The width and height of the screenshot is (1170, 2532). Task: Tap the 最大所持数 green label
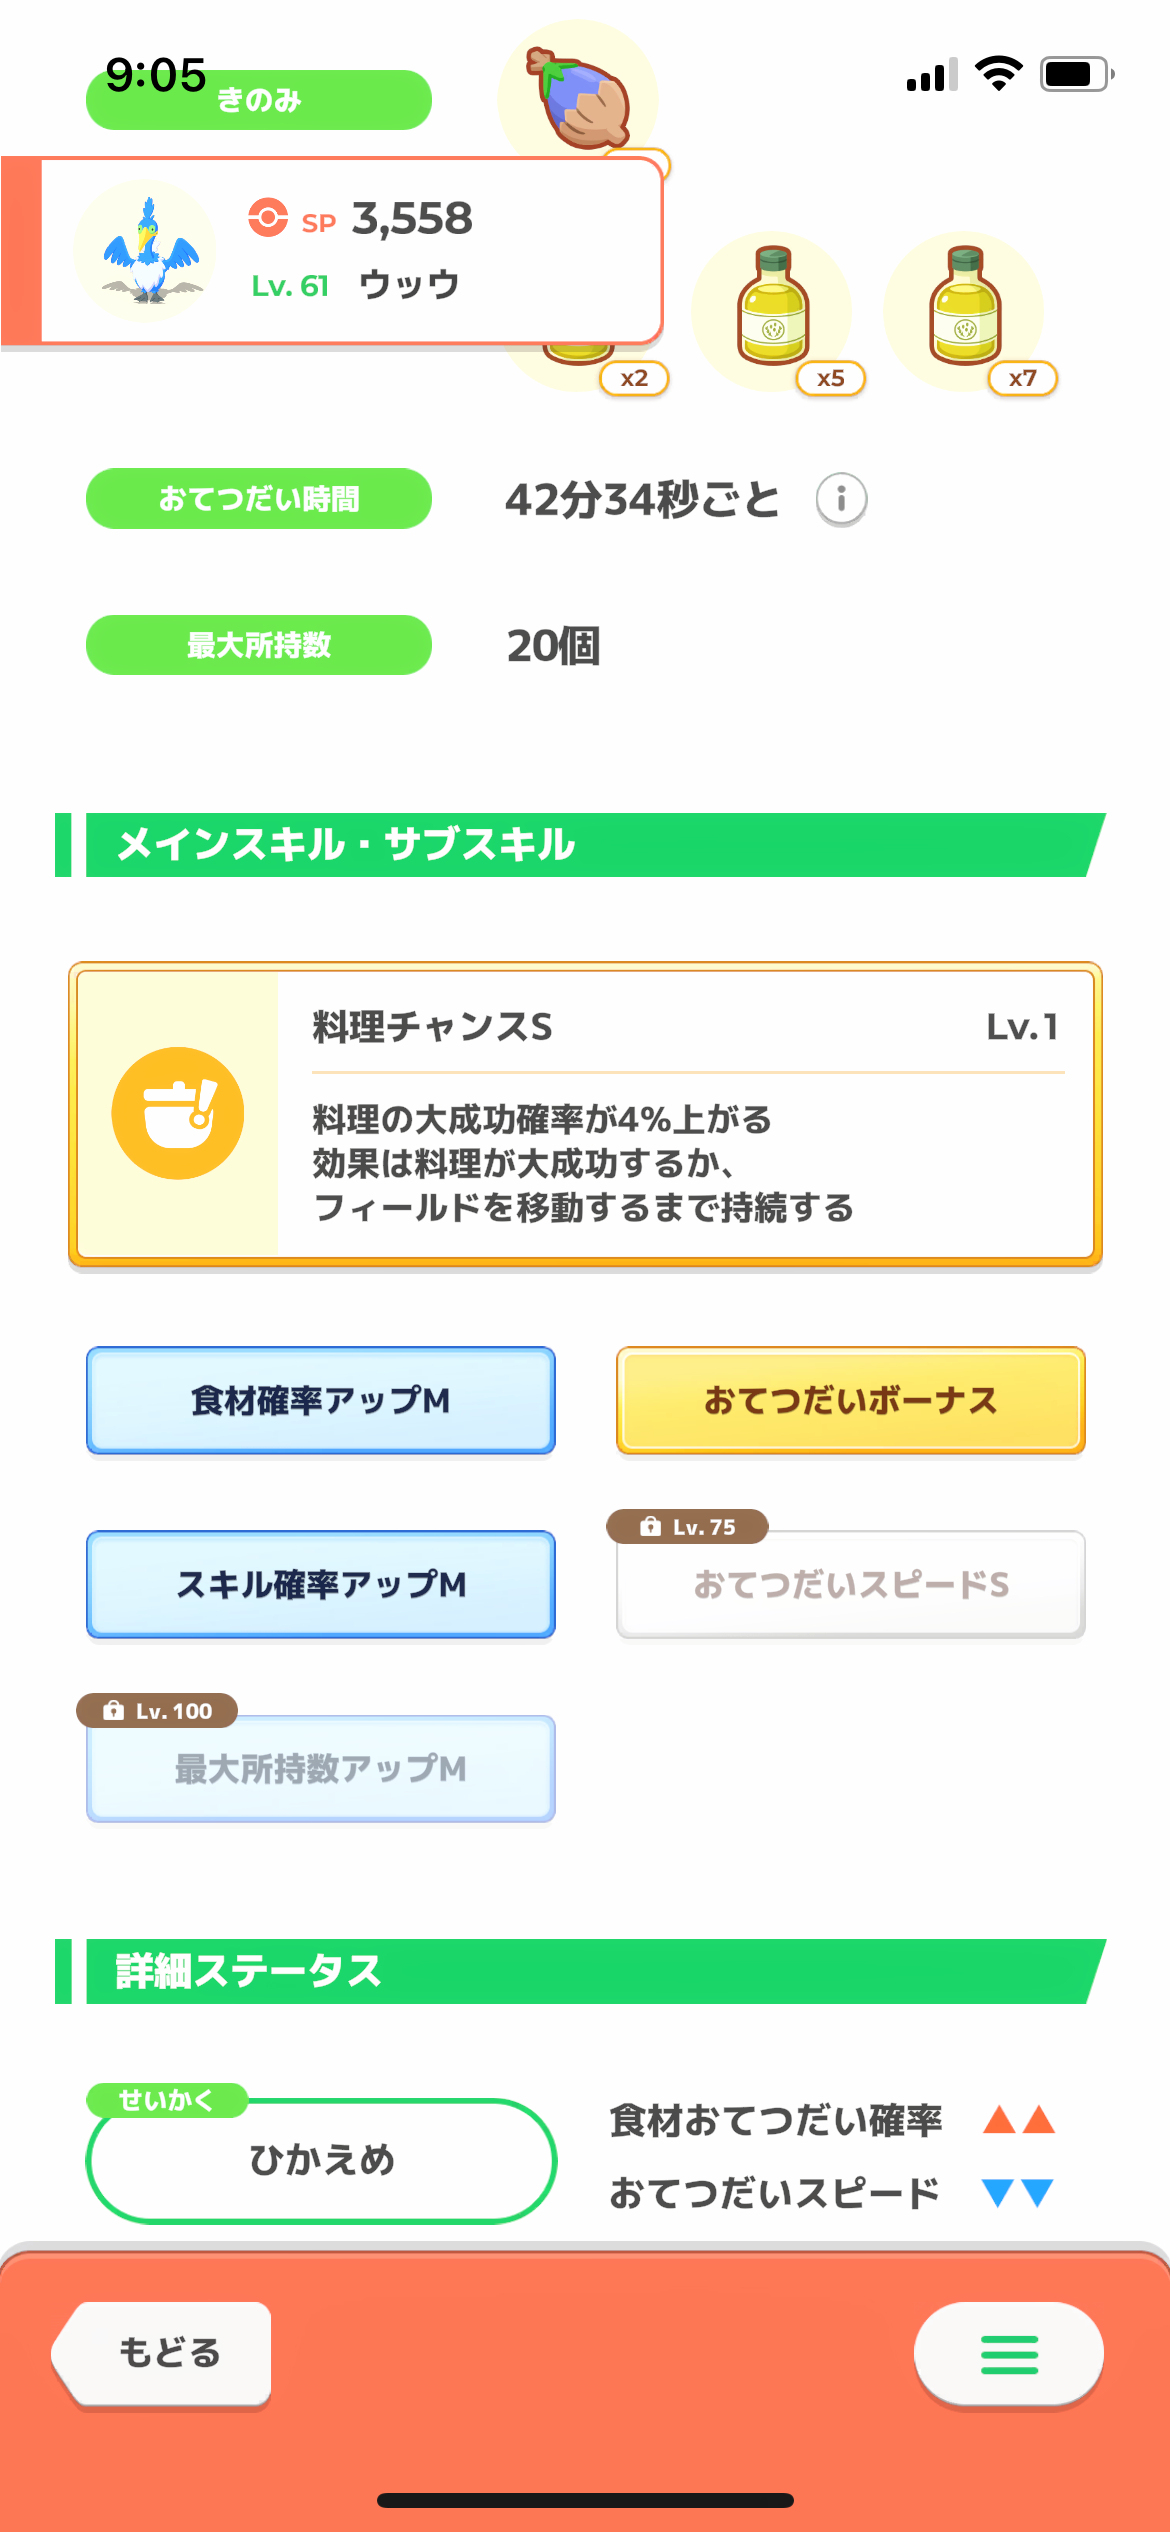point(259,645)
